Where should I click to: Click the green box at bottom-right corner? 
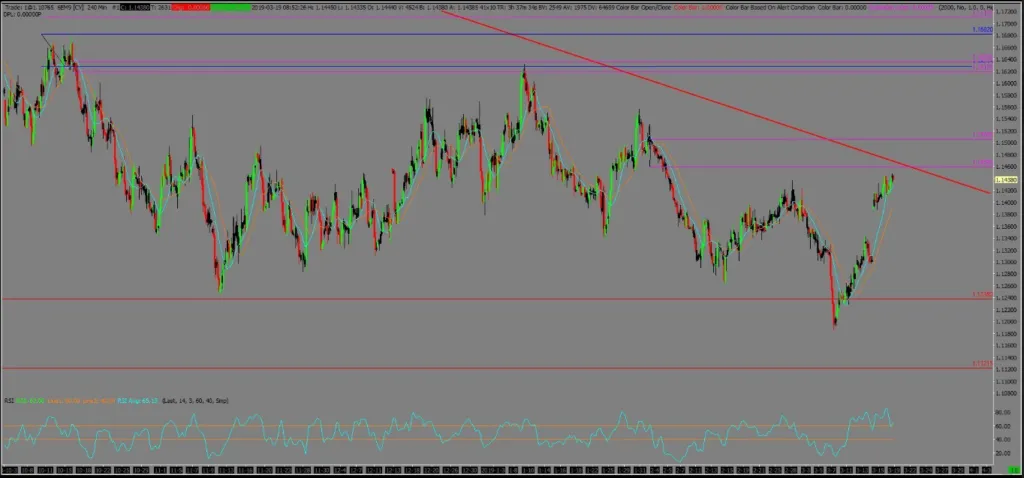pyautogui.click(x=1014, y=470)
